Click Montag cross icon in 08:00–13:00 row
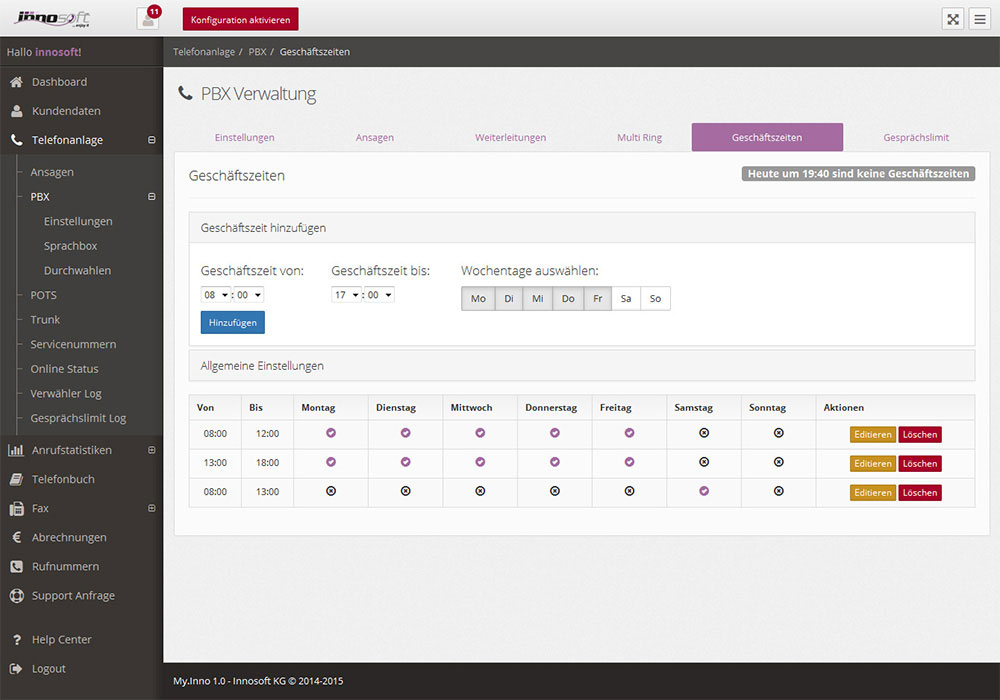 331,491
